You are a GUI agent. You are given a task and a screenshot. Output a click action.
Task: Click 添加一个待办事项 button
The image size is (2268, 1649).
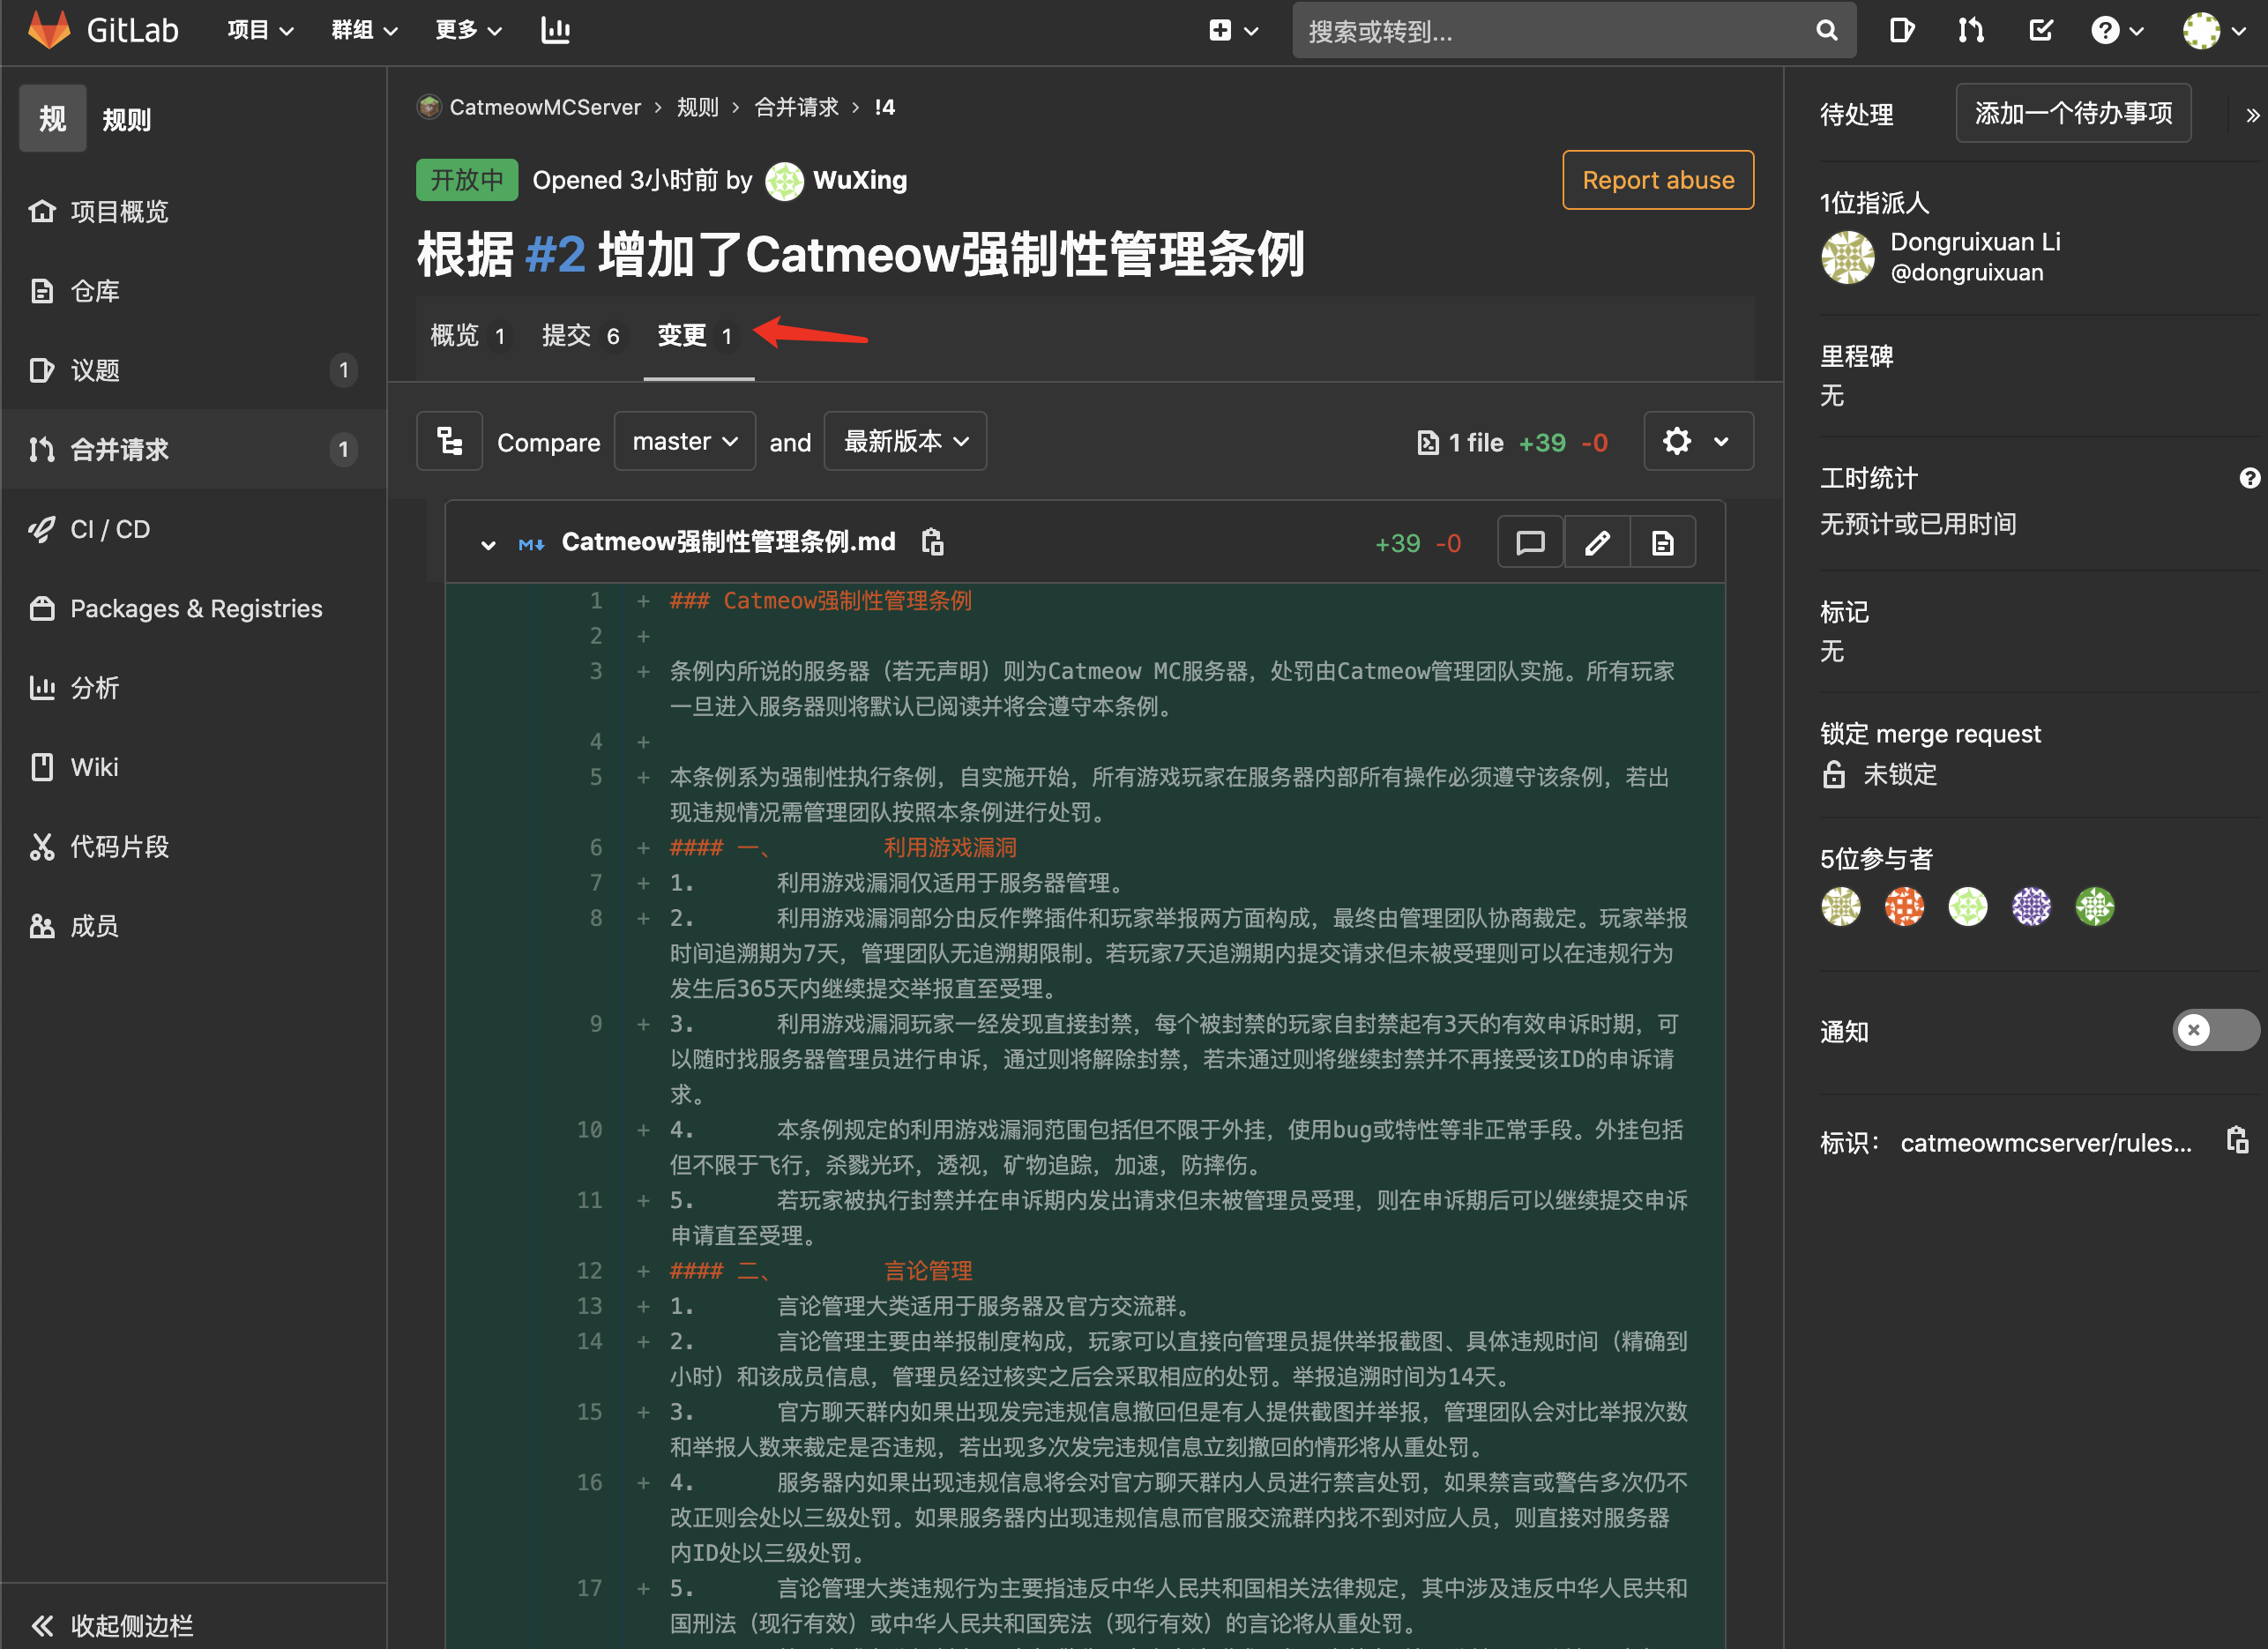pos(2072,114)
